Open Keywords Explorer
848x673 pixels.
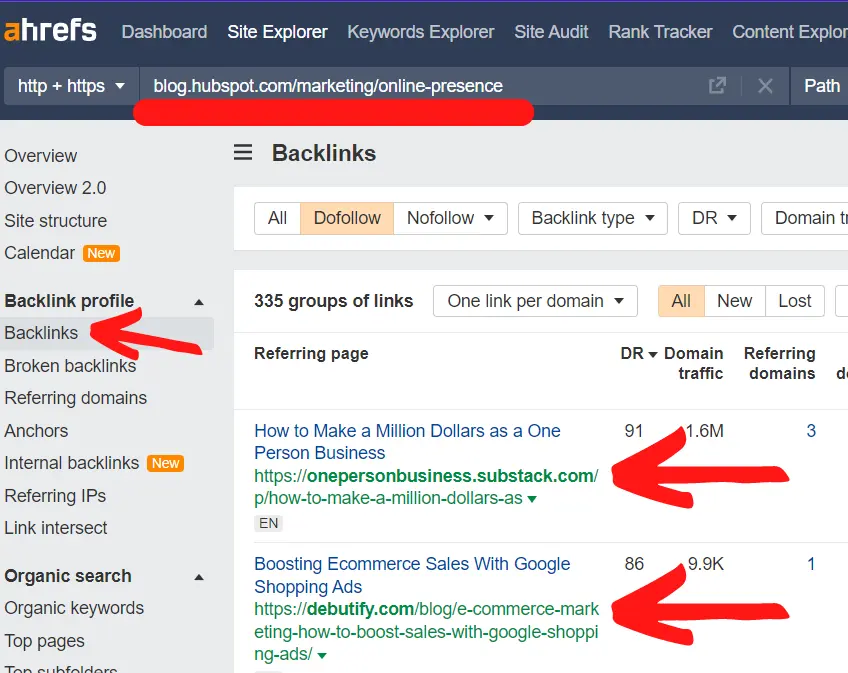coord(421,32)
